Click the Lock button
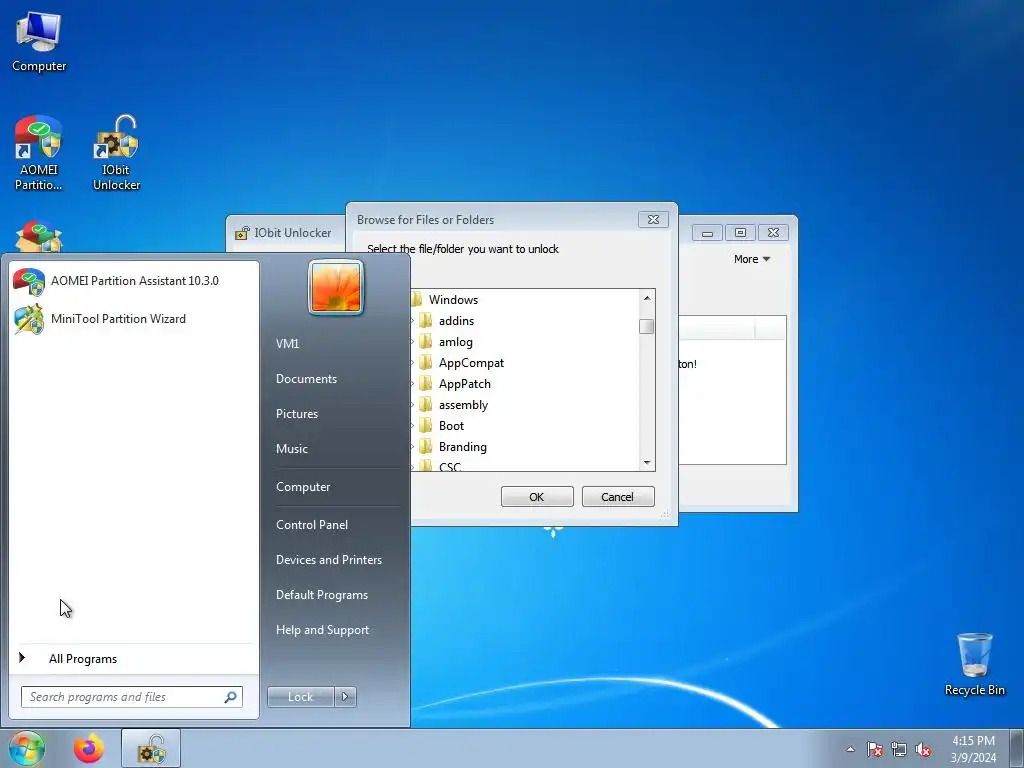The width and height of the screenshot is (1024, 768). click(x=300, y=697)
